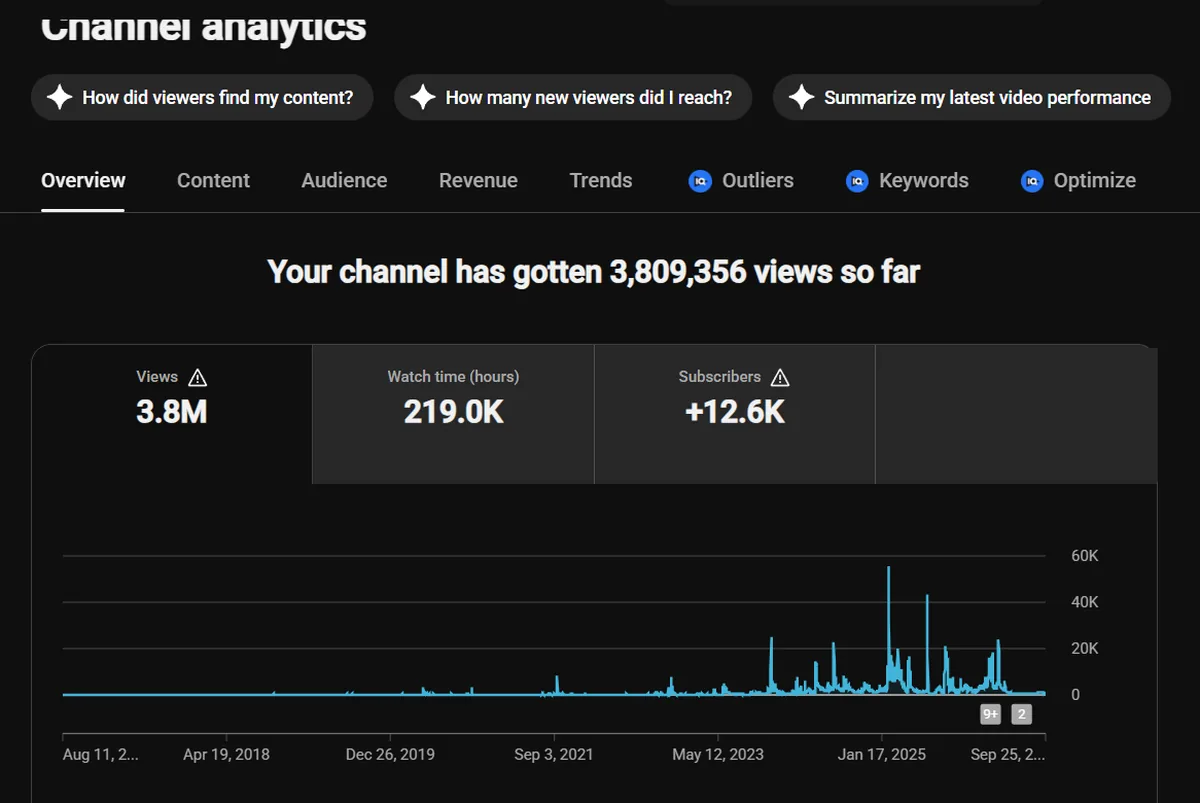Click the 60K axis label
Screen dimensions: 1200x803
[1084, 556]
